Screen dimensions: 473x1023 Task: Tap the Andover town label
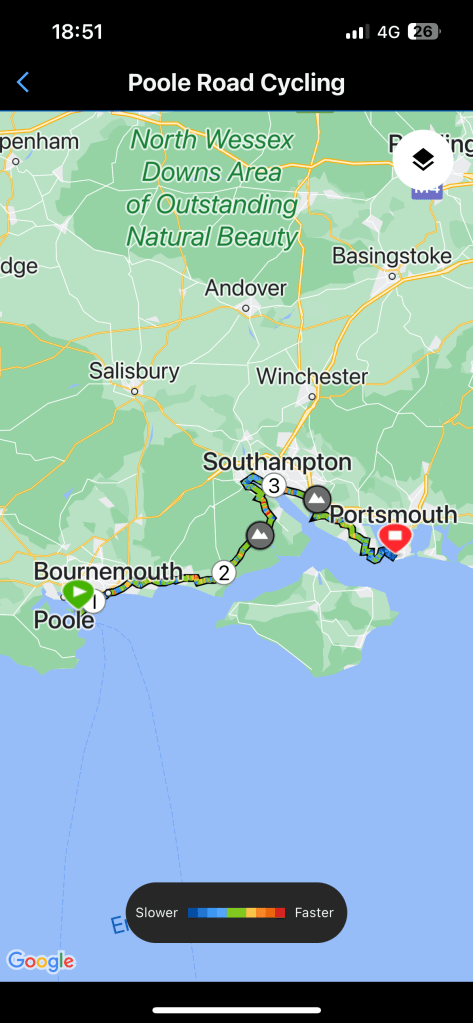coord(245,288)
